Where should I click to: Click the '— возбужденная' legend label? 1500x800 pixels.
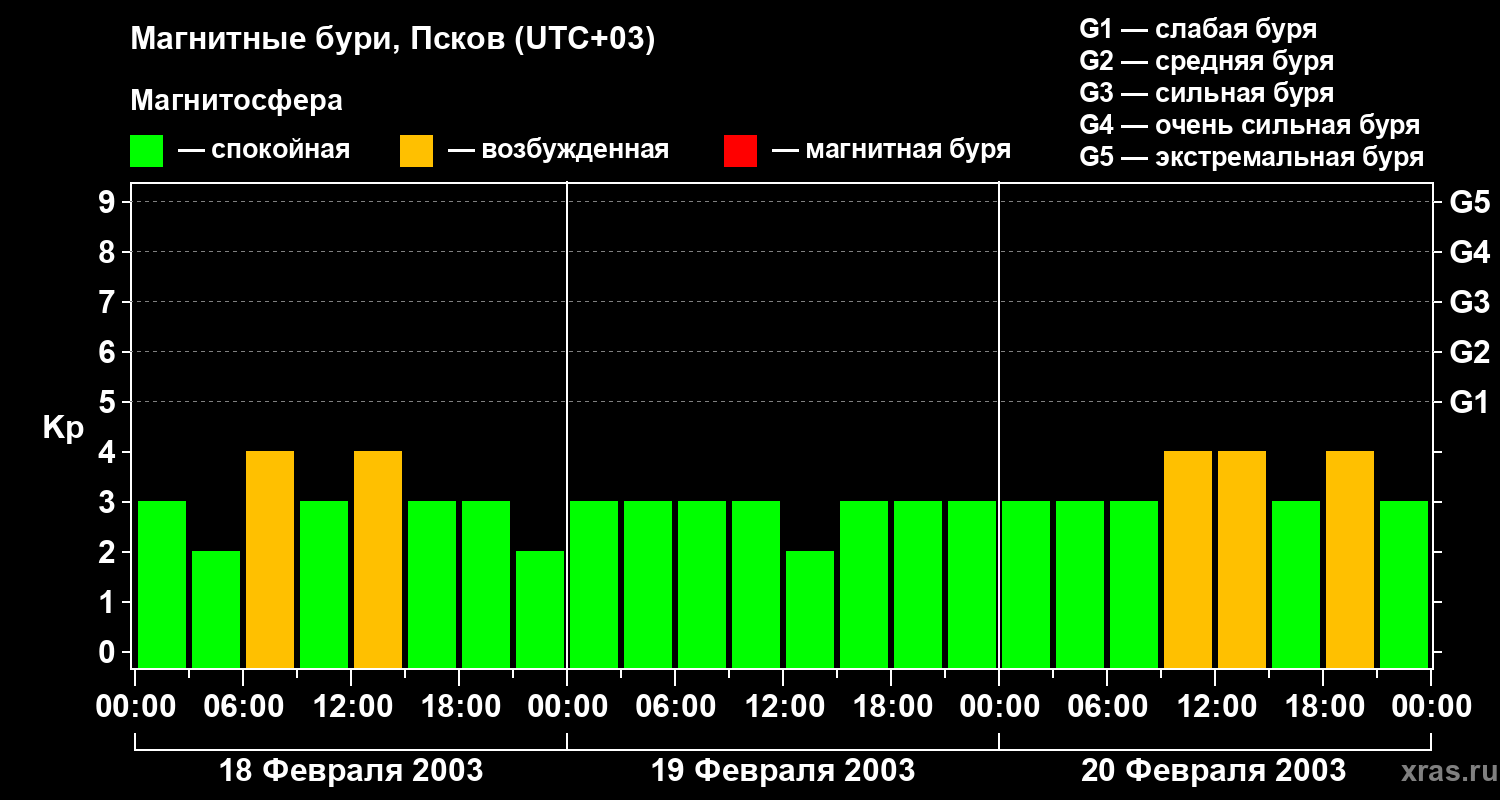tap(558, 150)
